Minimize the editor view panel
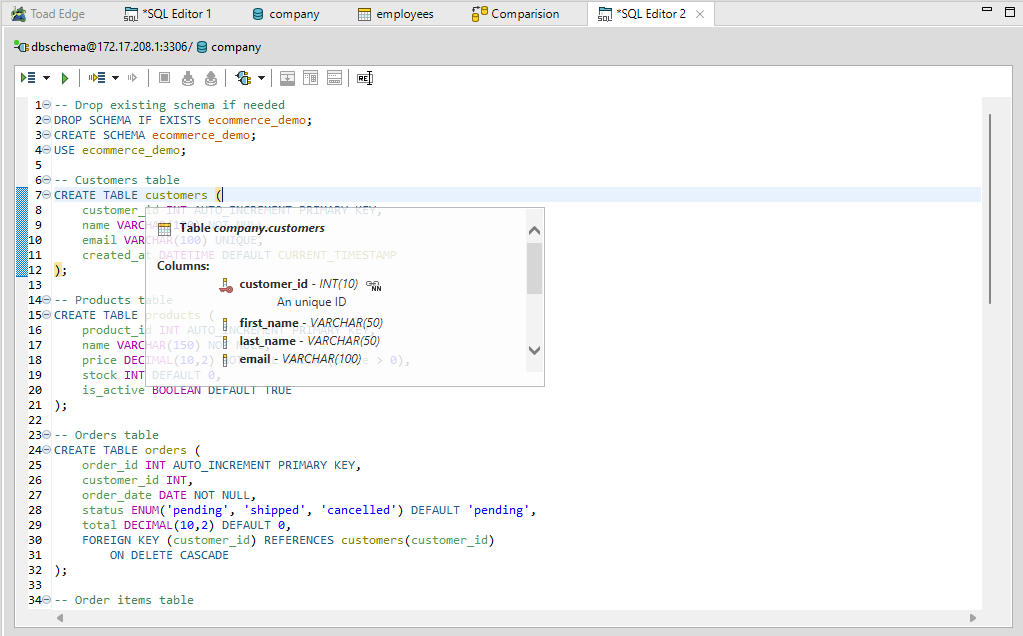The height and width of the screenshot is (636, 1023). click(x=987, y=10)
